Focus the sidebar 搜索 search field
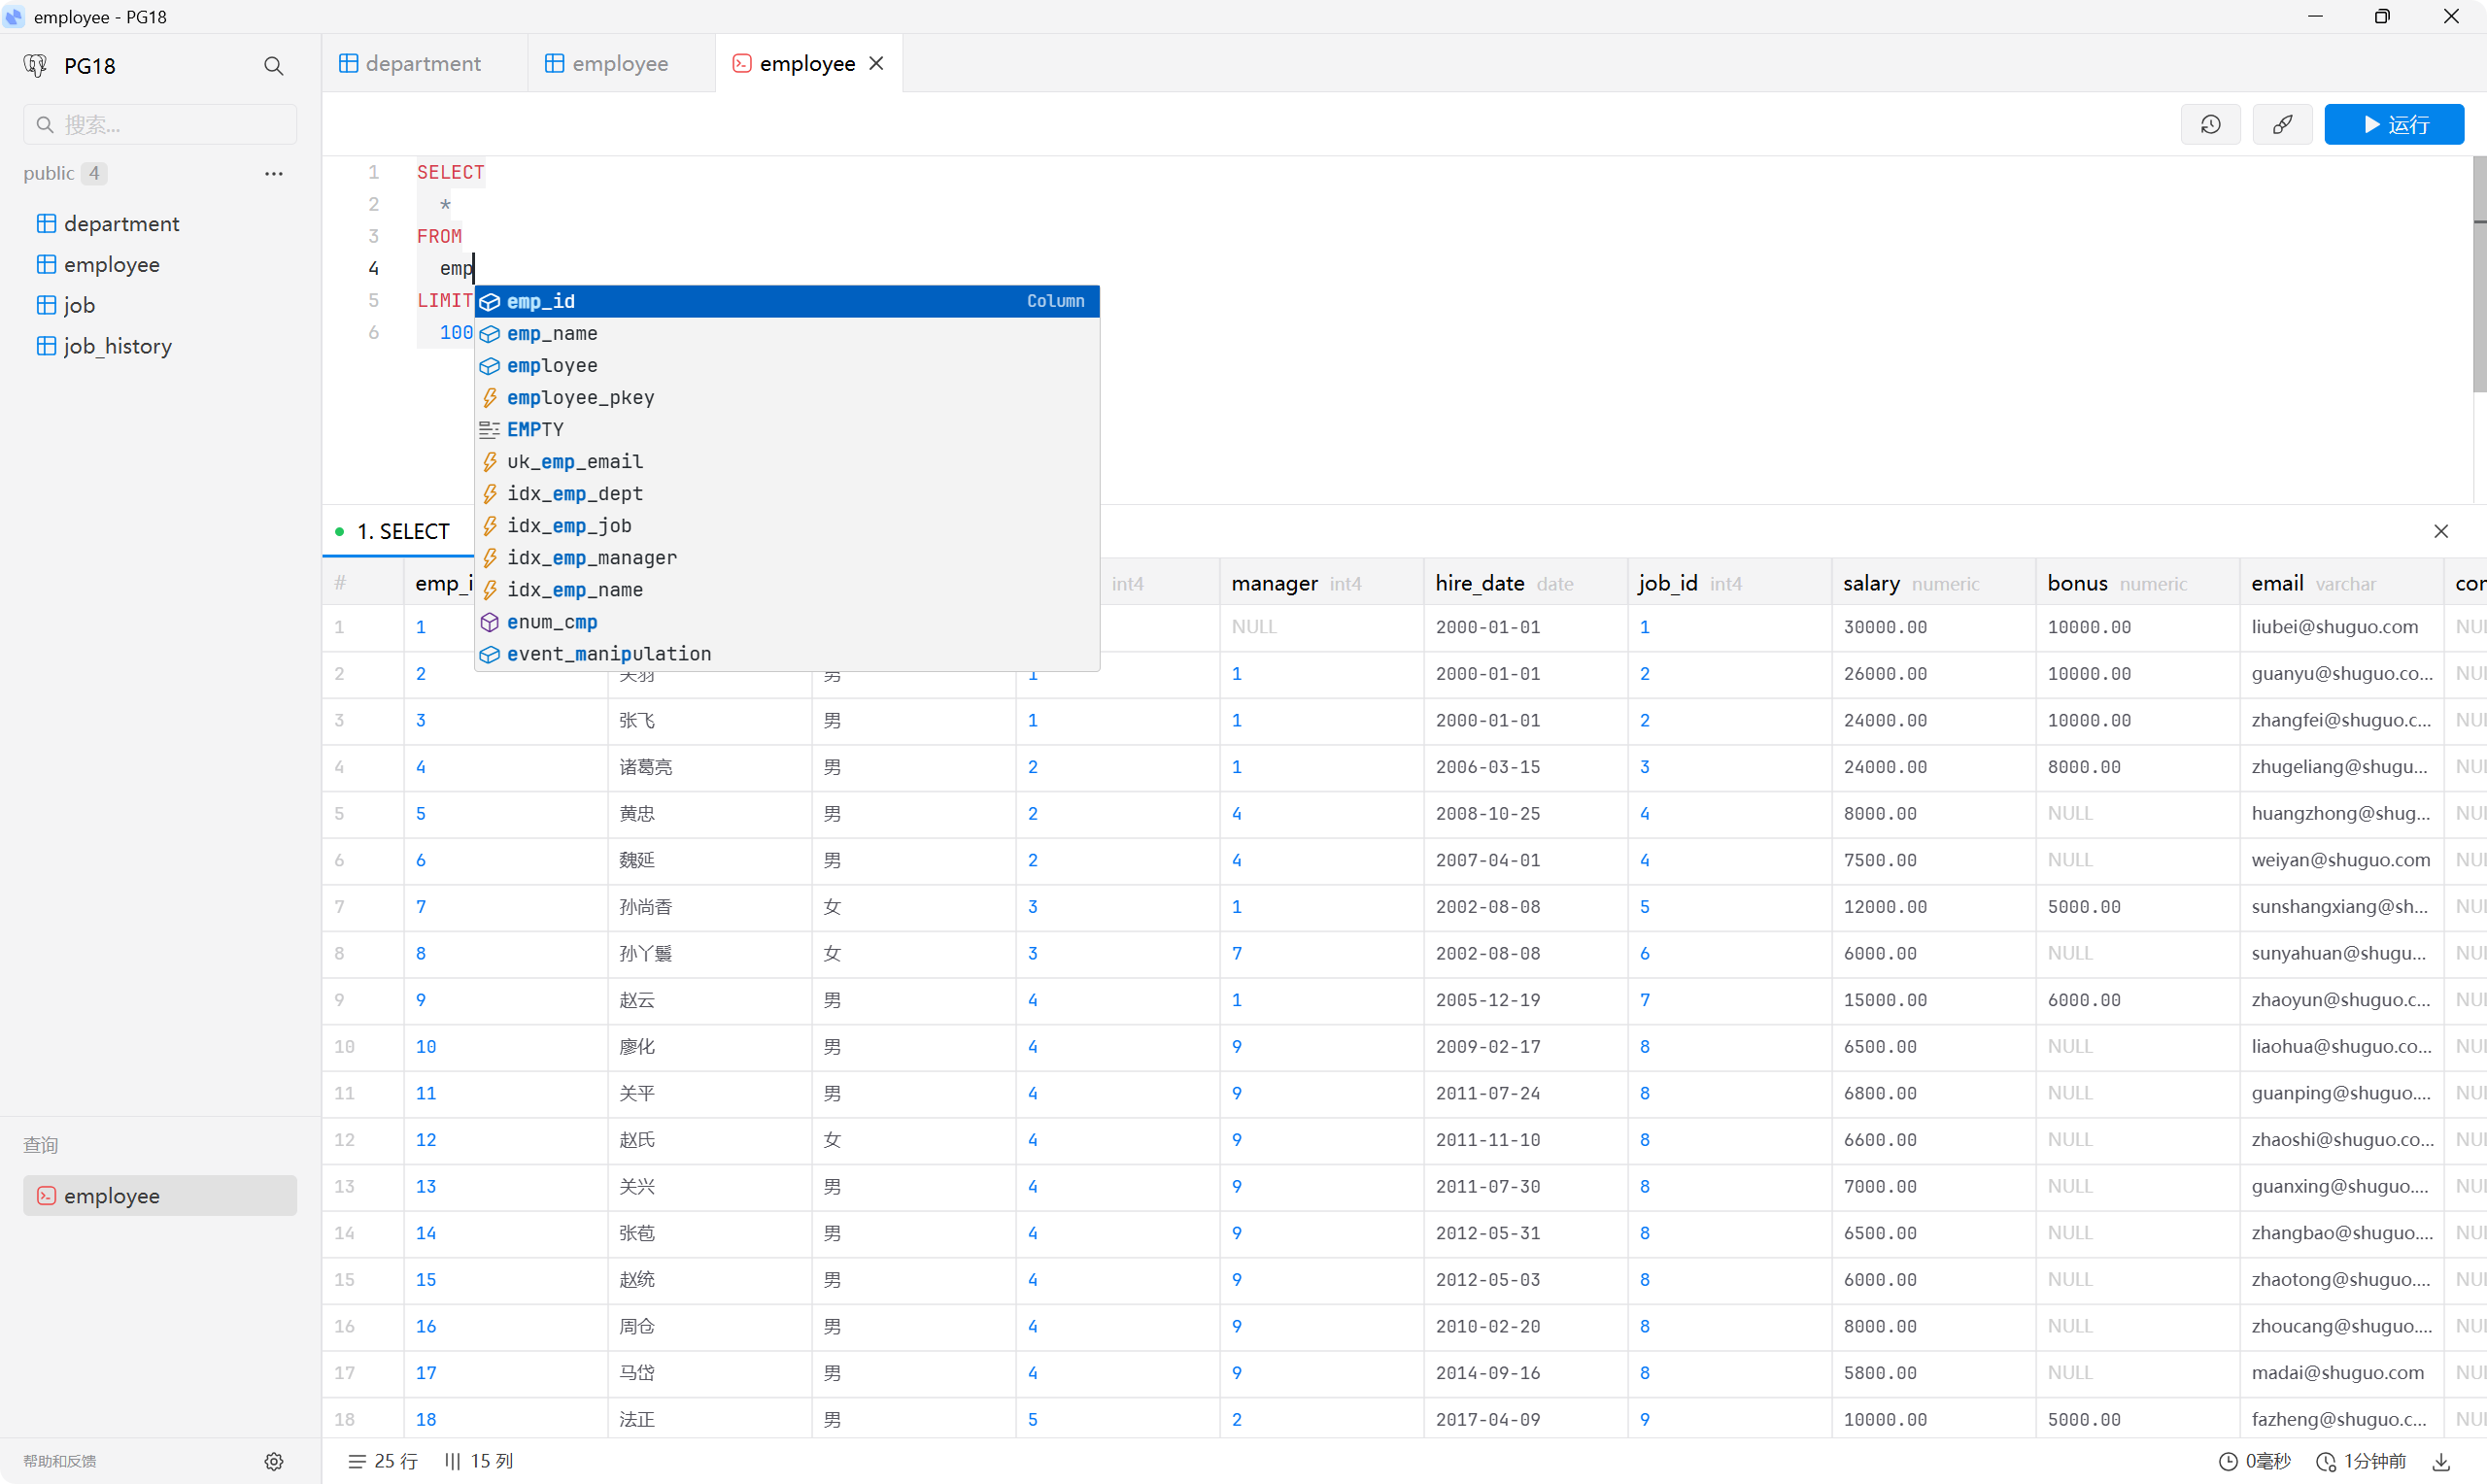Screen dimensions: 2487x1484 click(x=160, y=124)
